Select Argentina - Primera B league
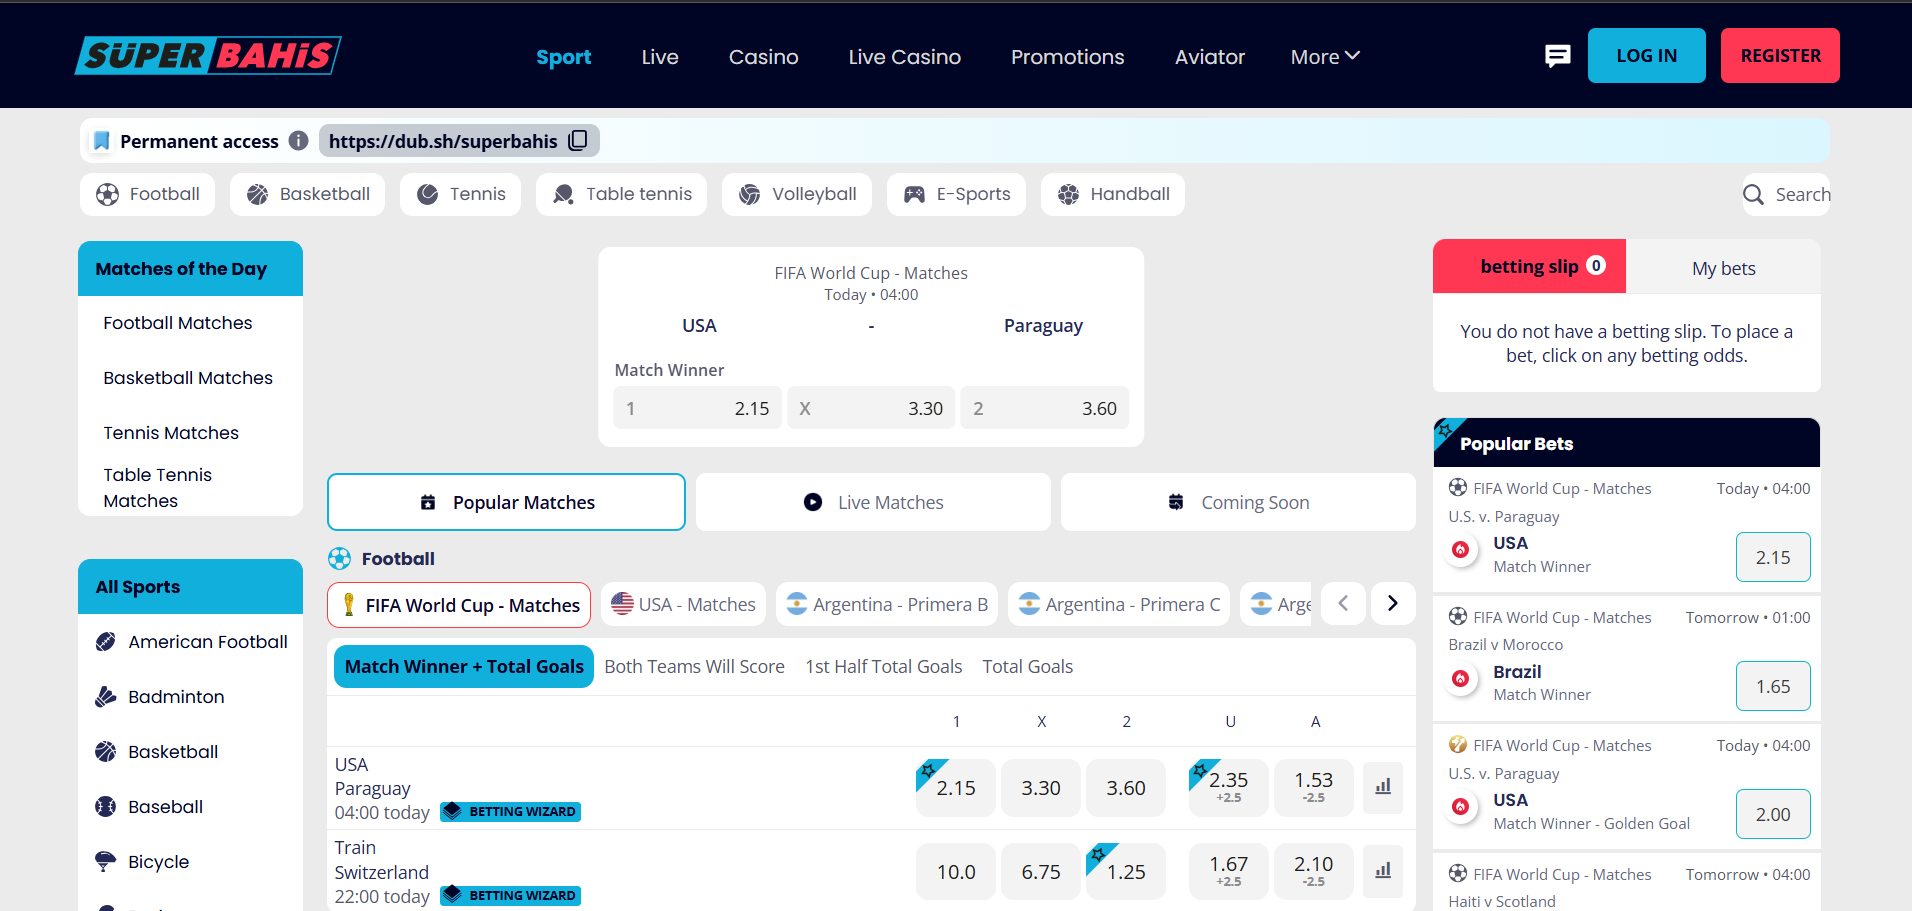This screenshot has width=1912, height=911. pos(887,605)
